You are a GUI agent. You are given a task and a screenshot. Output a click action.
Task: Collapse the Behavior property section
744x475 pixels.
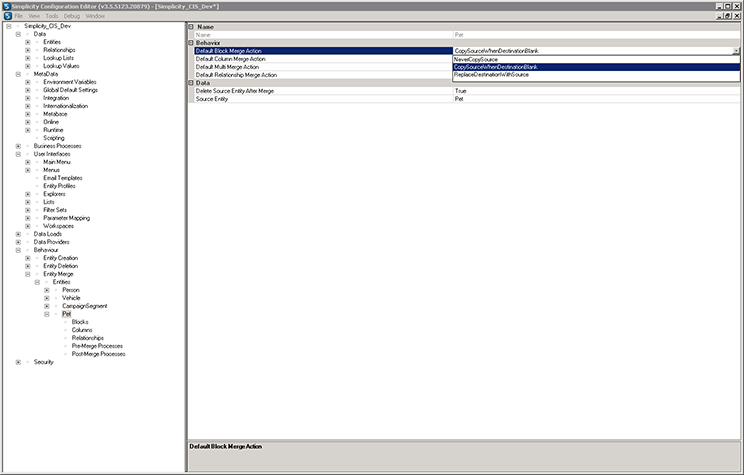click(x=191, y=43)
